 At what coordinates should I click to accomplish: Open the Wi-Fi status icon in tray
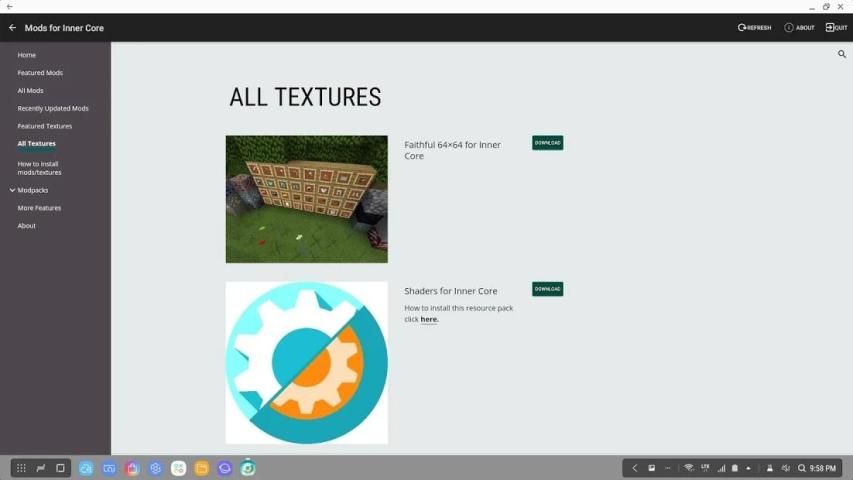(689, 468)
